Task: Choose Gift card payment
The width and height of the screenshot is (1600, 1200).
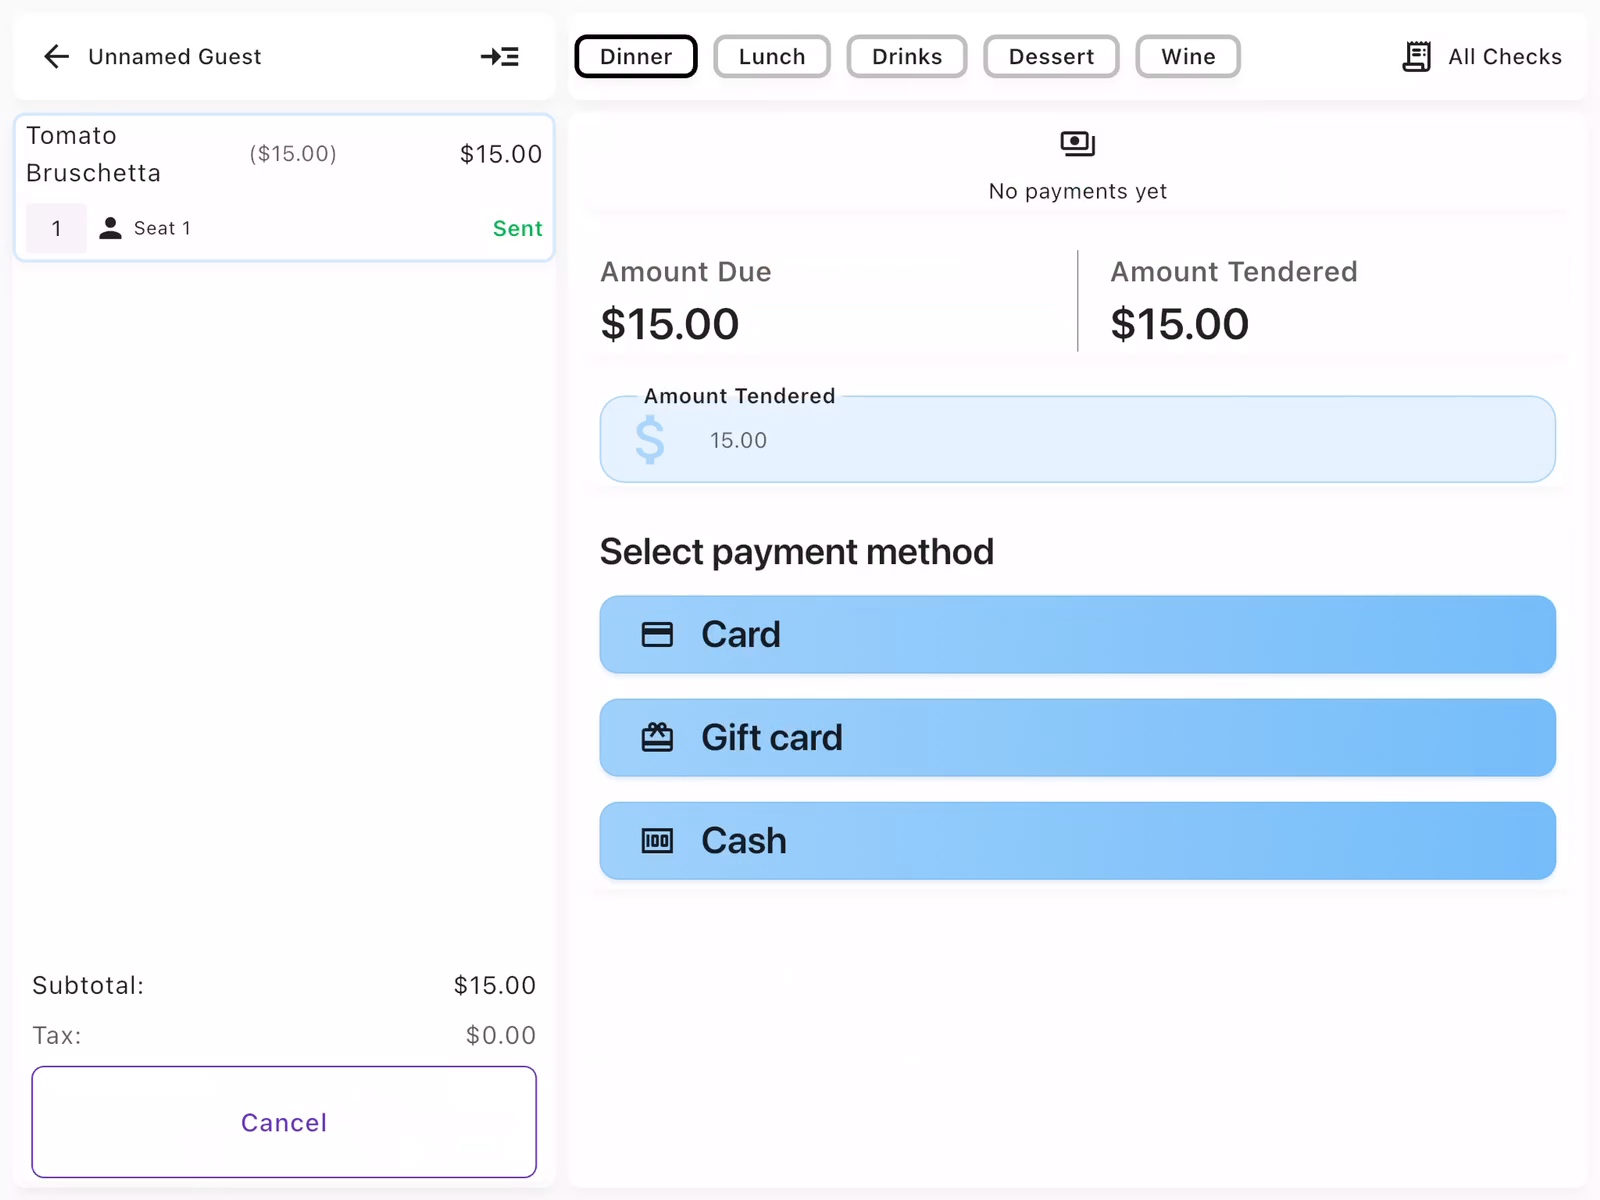Action: [1077, 737]
